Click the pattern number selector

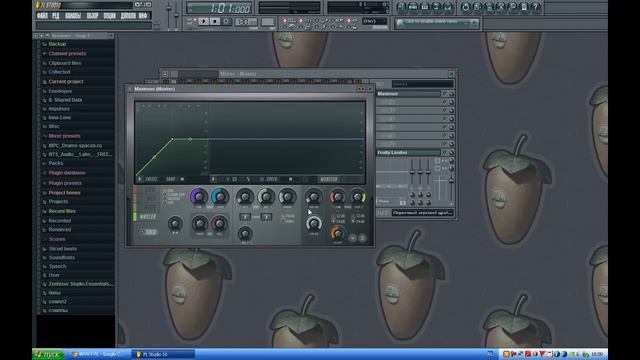point(268,21)
